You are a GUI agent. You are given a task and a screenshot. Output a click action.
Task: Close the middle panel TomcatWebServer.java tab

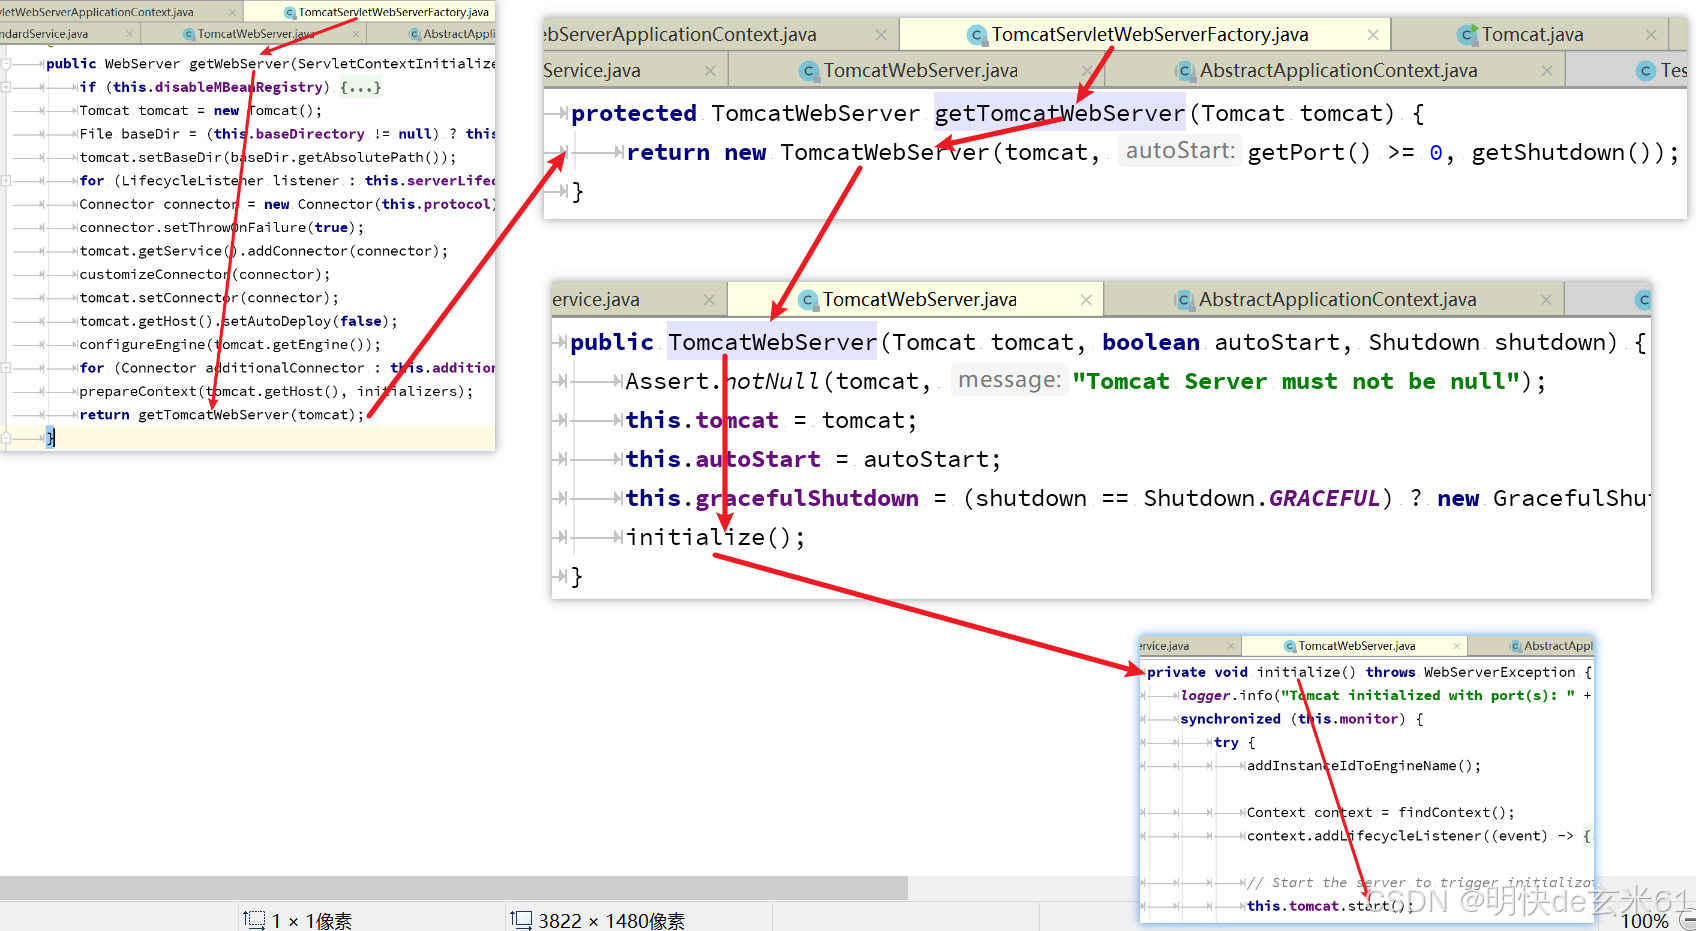(1086, 300)
